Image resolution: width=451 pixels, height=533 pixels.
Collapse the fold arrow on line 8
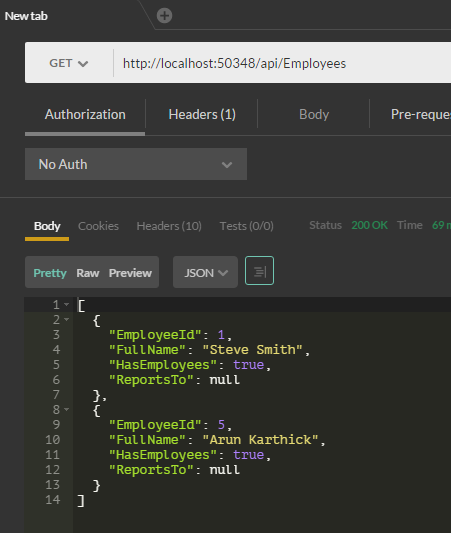point(67,409)
